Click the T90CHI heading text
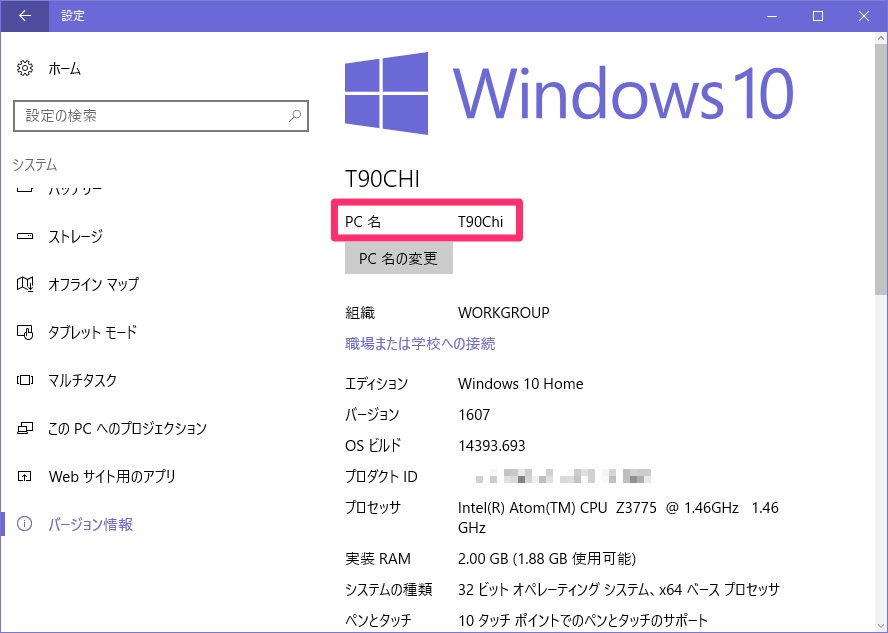Screen dimensions: 888x633 click(x=382, y=179)
